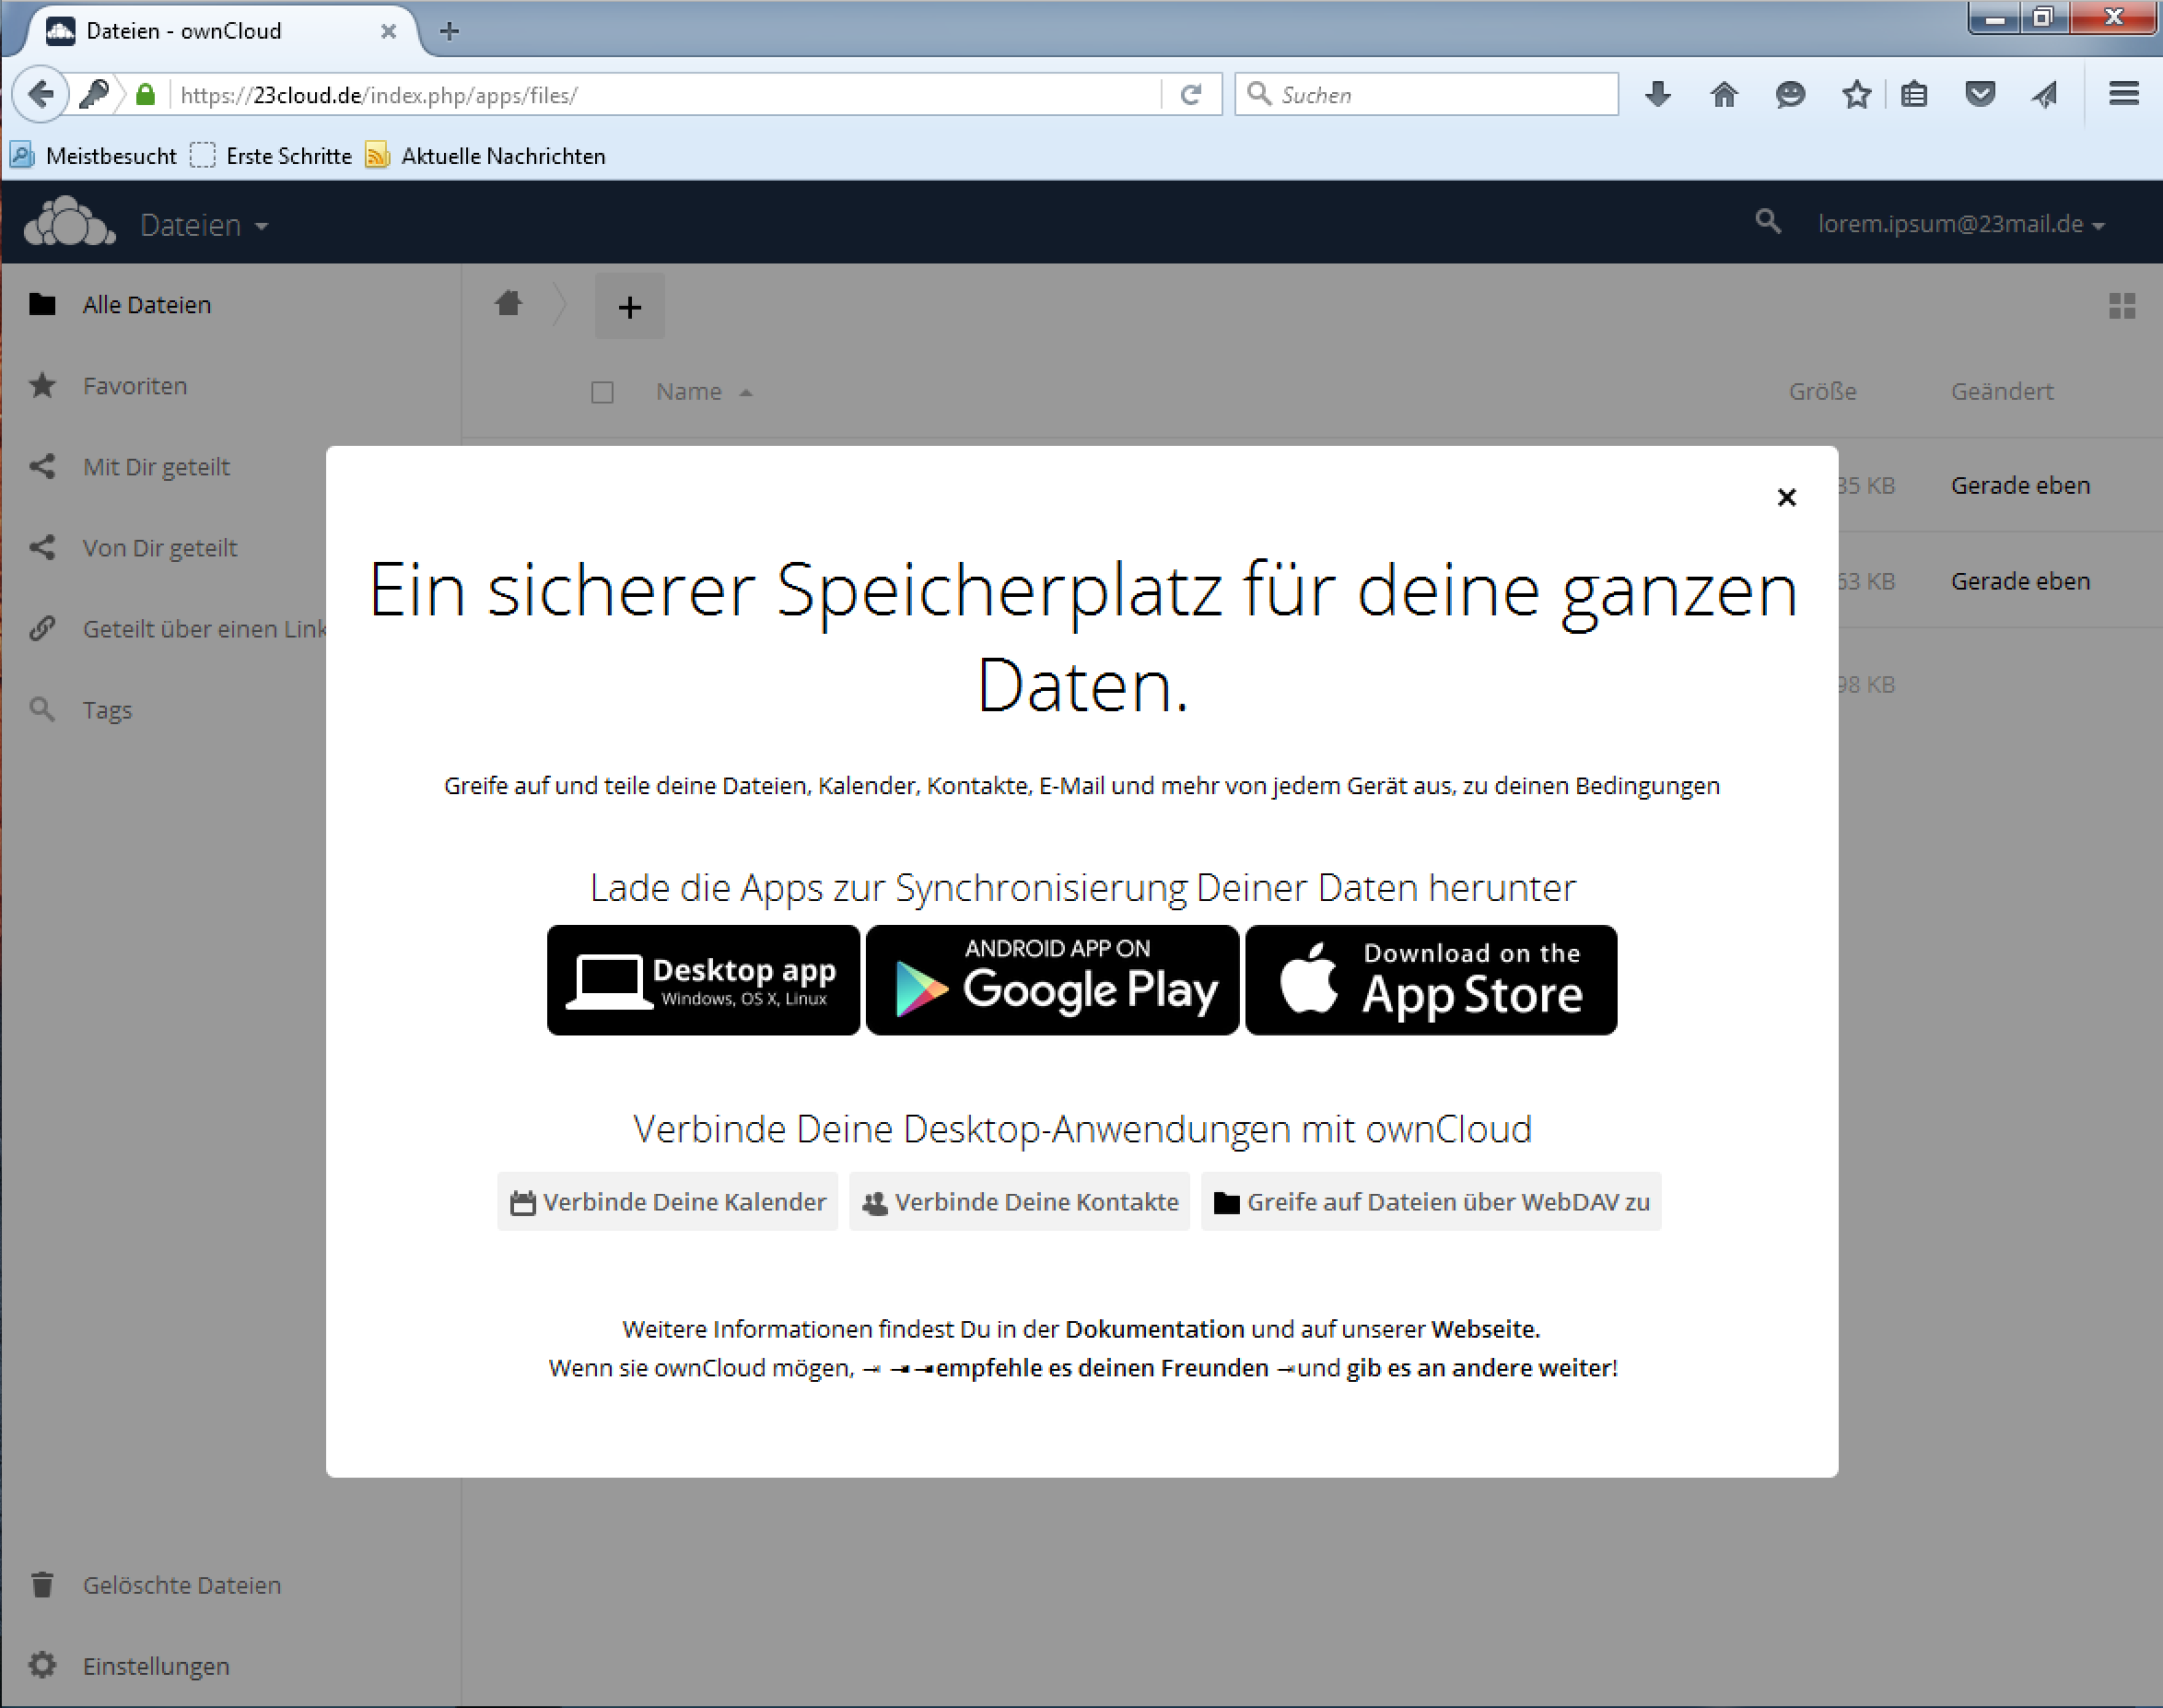
Task: Check the select-all files checkbox
Action: [x=602, y=392]
